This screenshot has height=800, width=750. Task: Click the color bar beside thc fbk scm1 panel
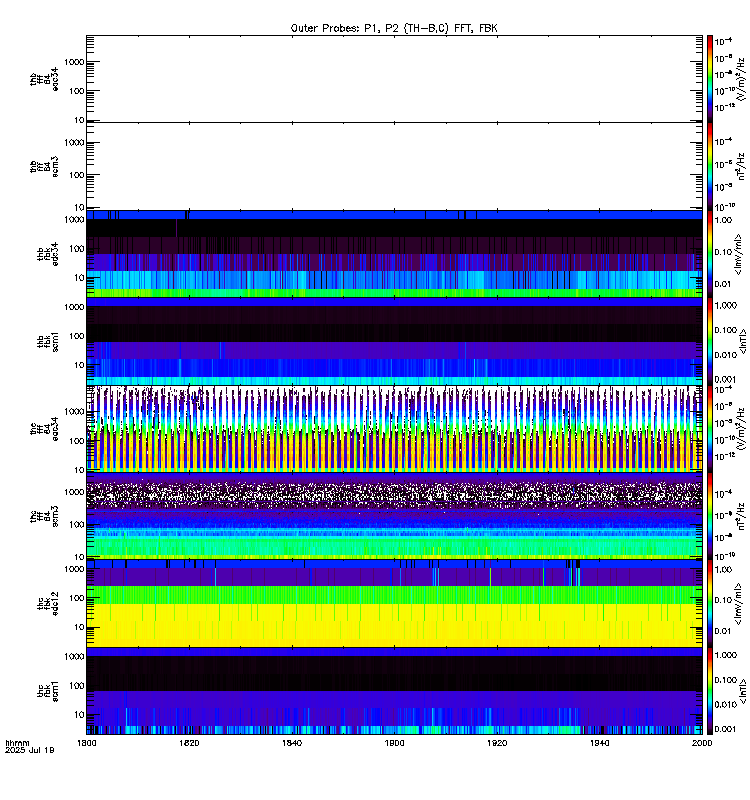[710, 691]
